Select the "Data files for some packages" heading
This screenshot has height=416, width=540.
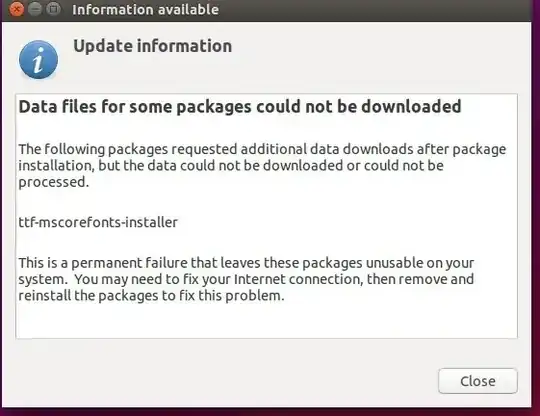click(x=240, y=106)
